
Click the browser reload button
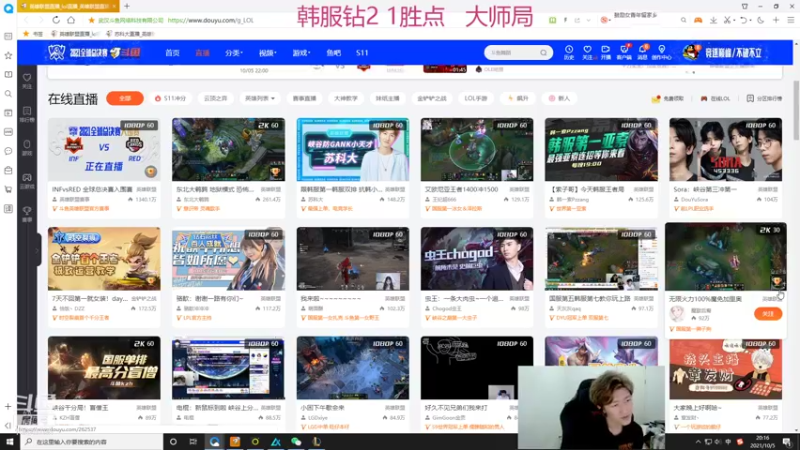click(x=56, y=20)
